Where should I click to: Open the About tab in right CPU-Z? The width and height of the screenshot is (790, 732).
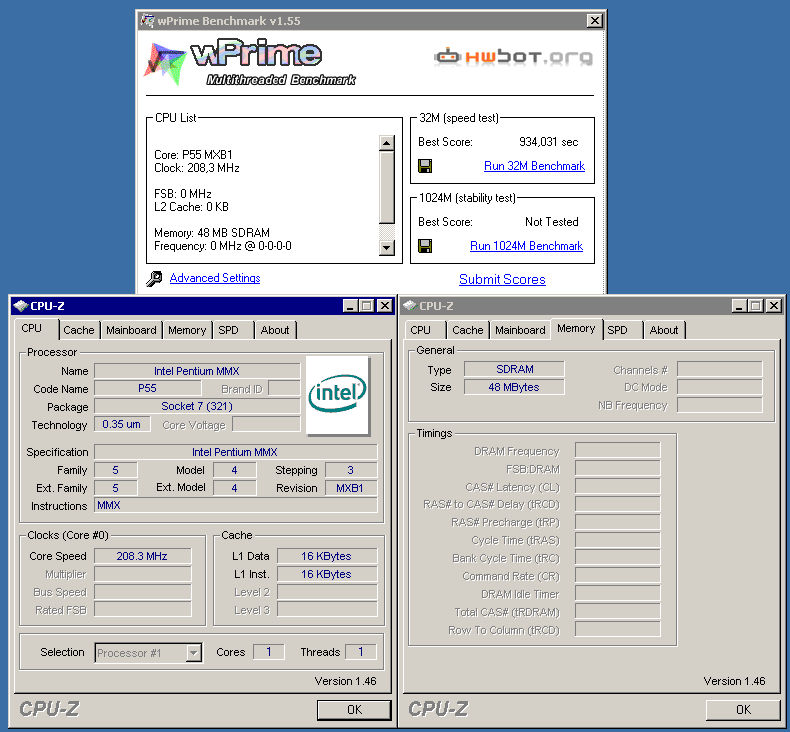[664, 330]
